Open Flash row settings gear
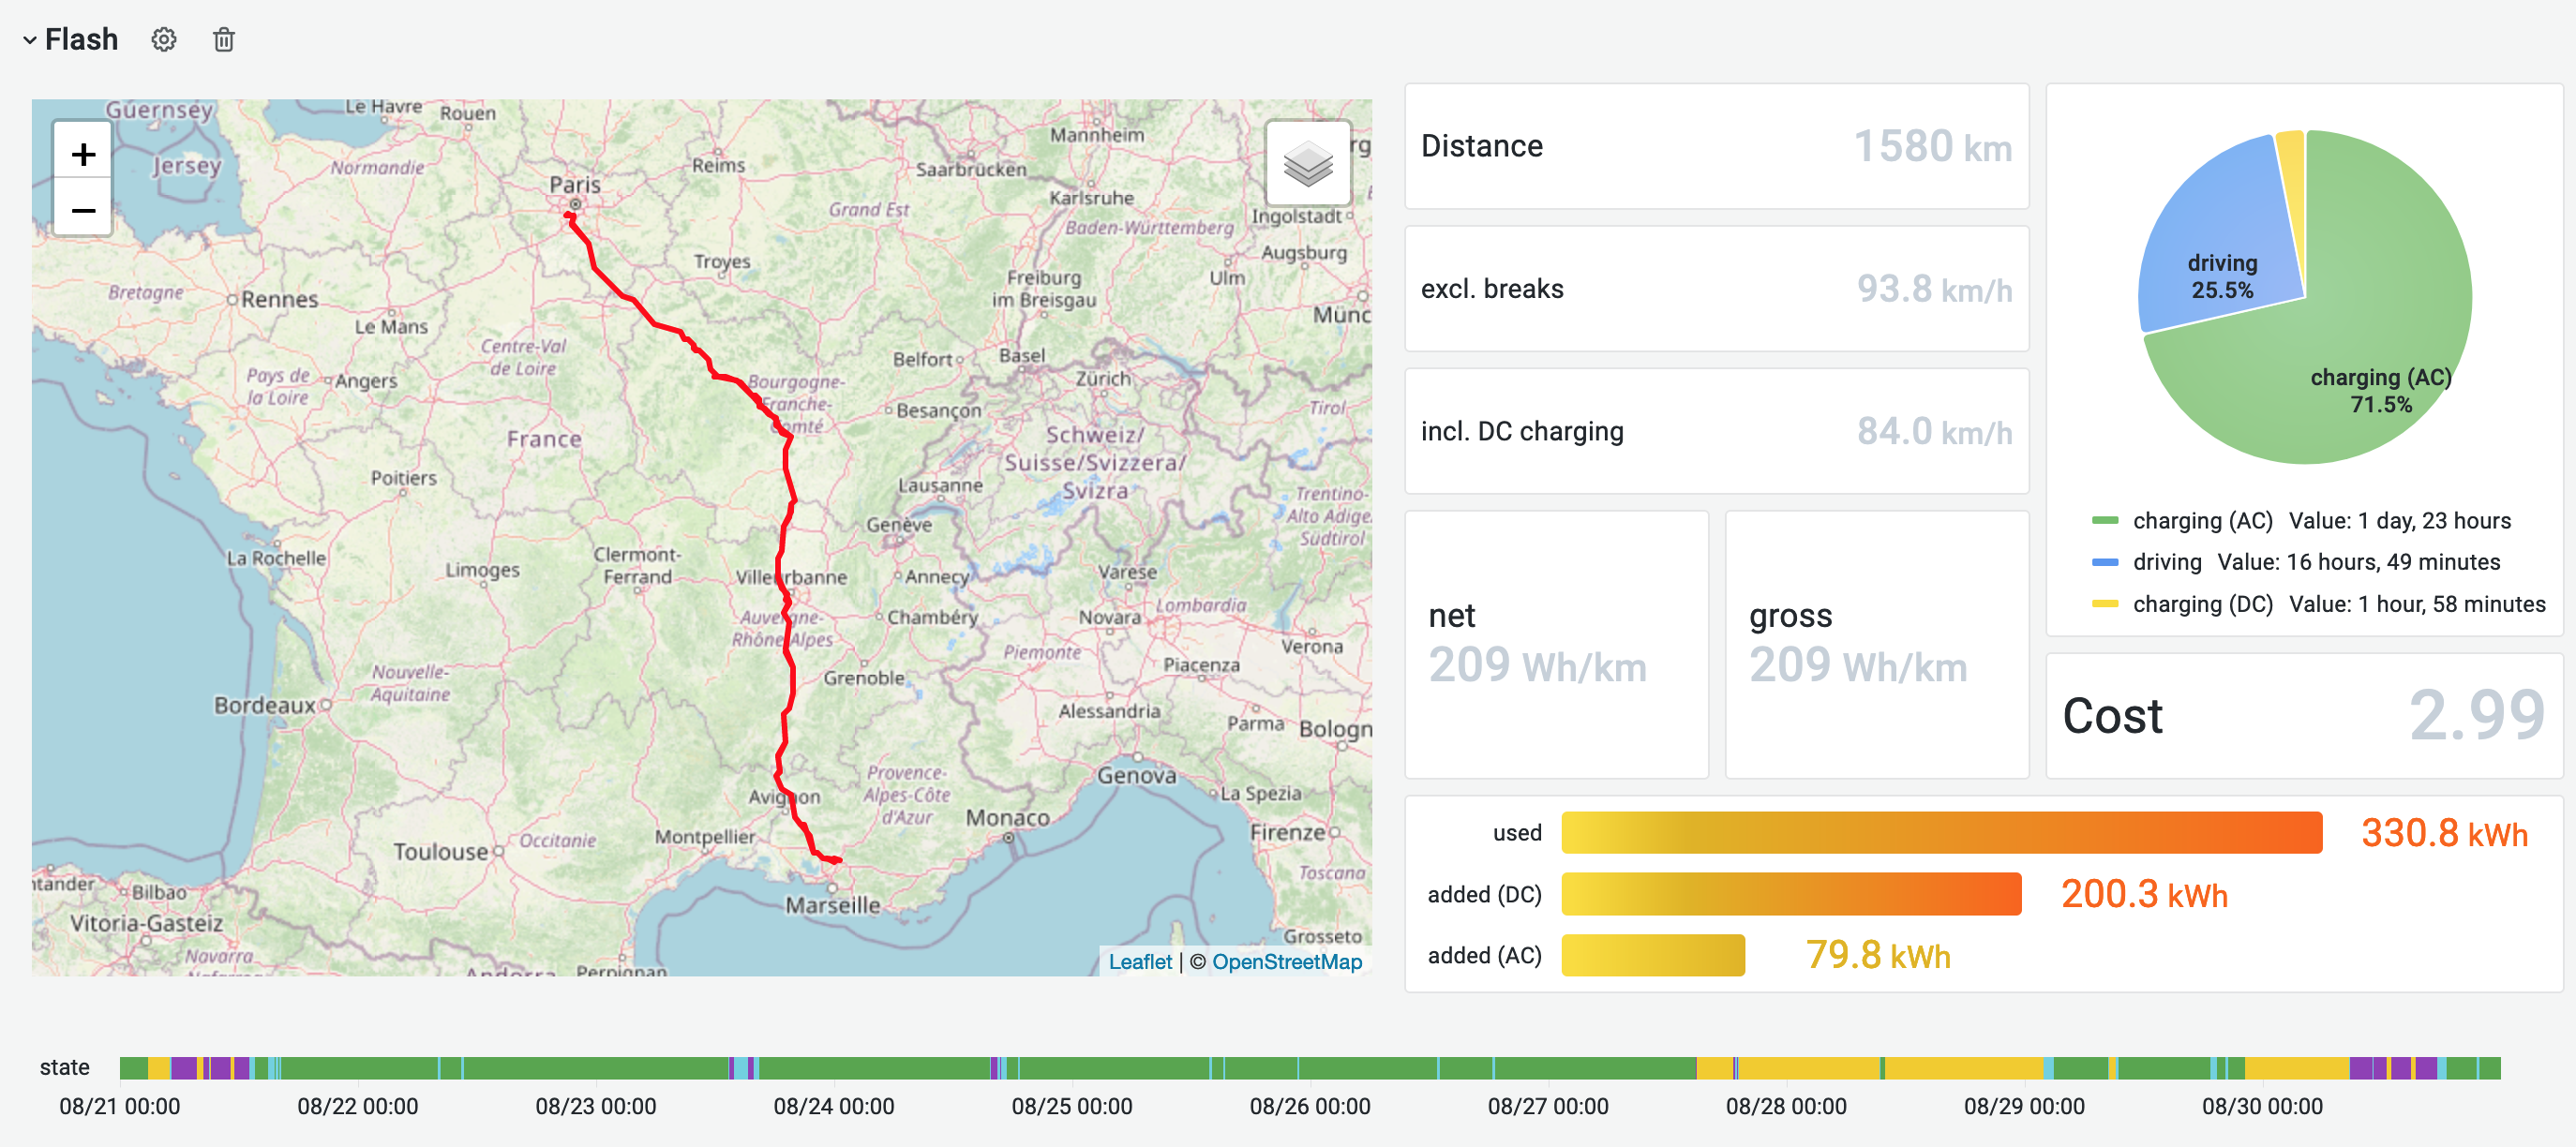The width and height of the screenshot is (2576, 1147). pos(164,40)
